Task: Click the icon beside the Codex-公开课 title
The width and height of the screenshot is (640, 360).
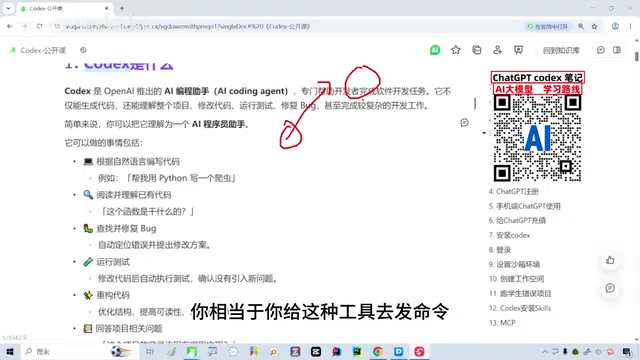Action: 83,50
